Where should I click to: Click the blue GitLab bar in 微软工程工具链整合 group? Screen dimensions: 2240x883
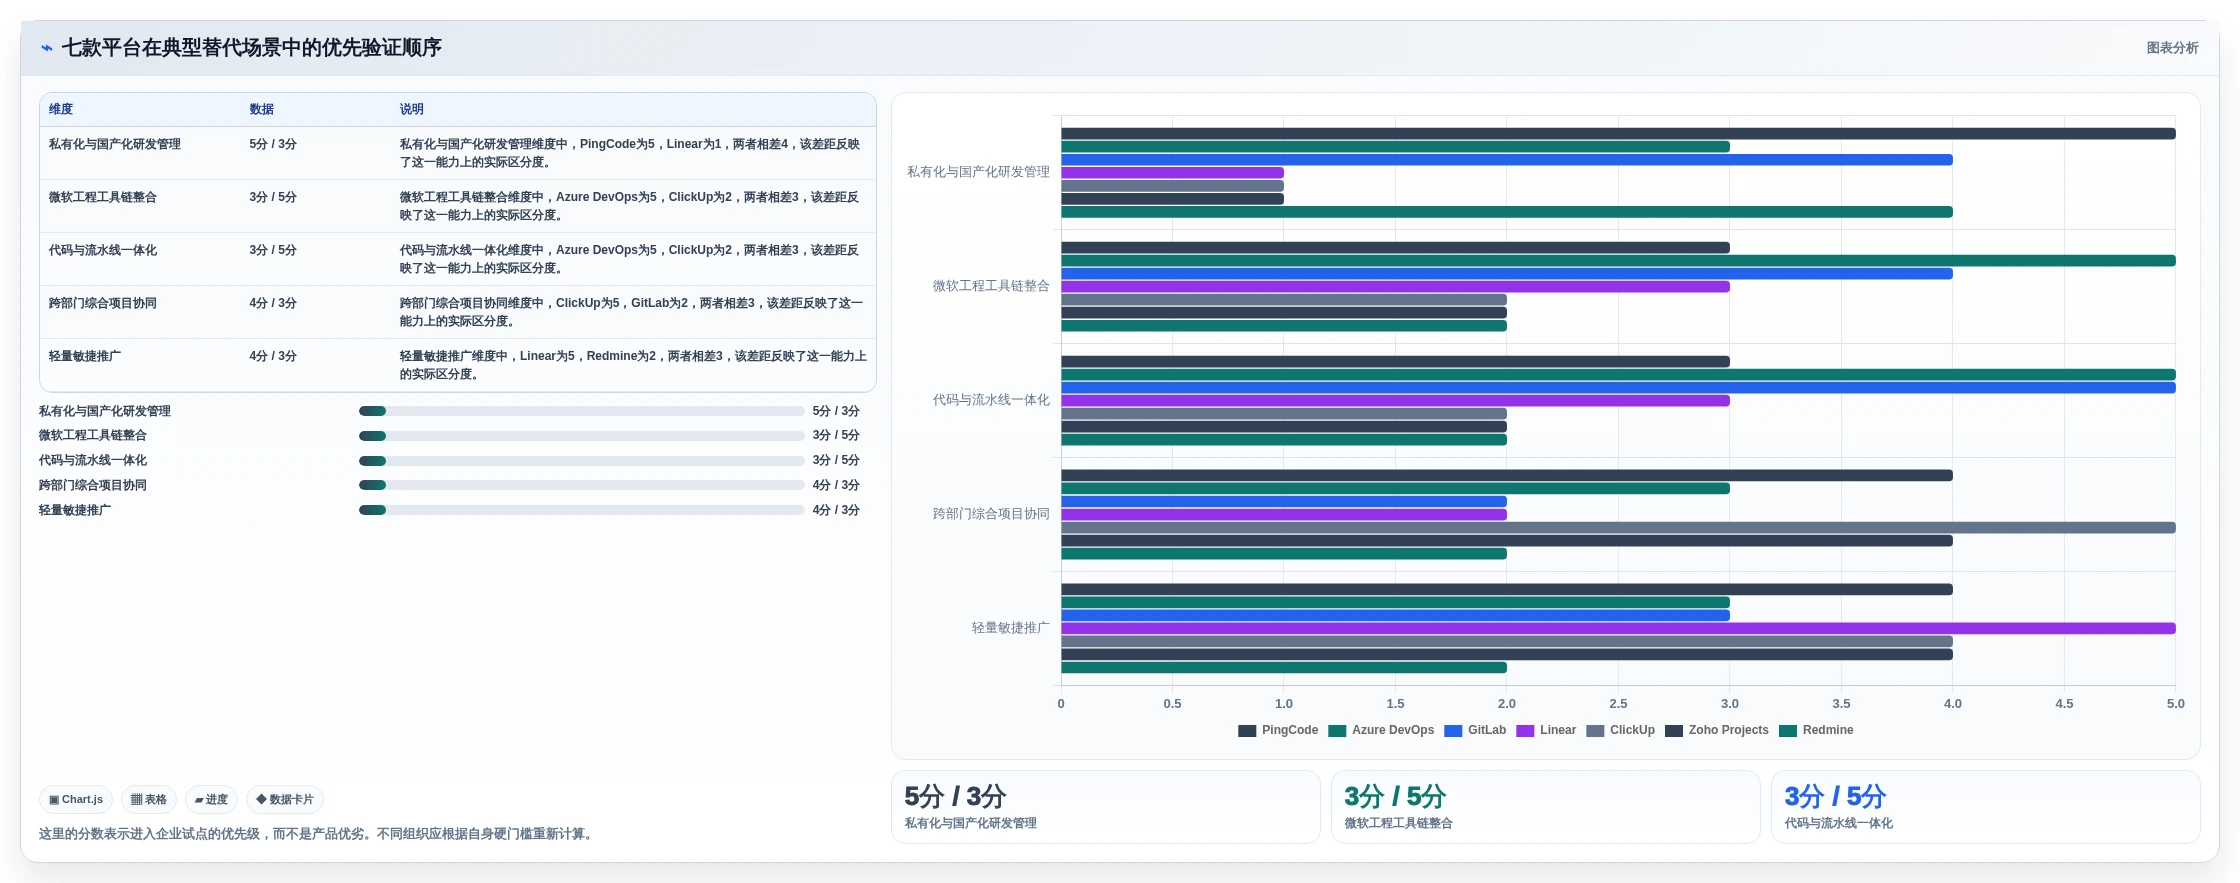1507,274
